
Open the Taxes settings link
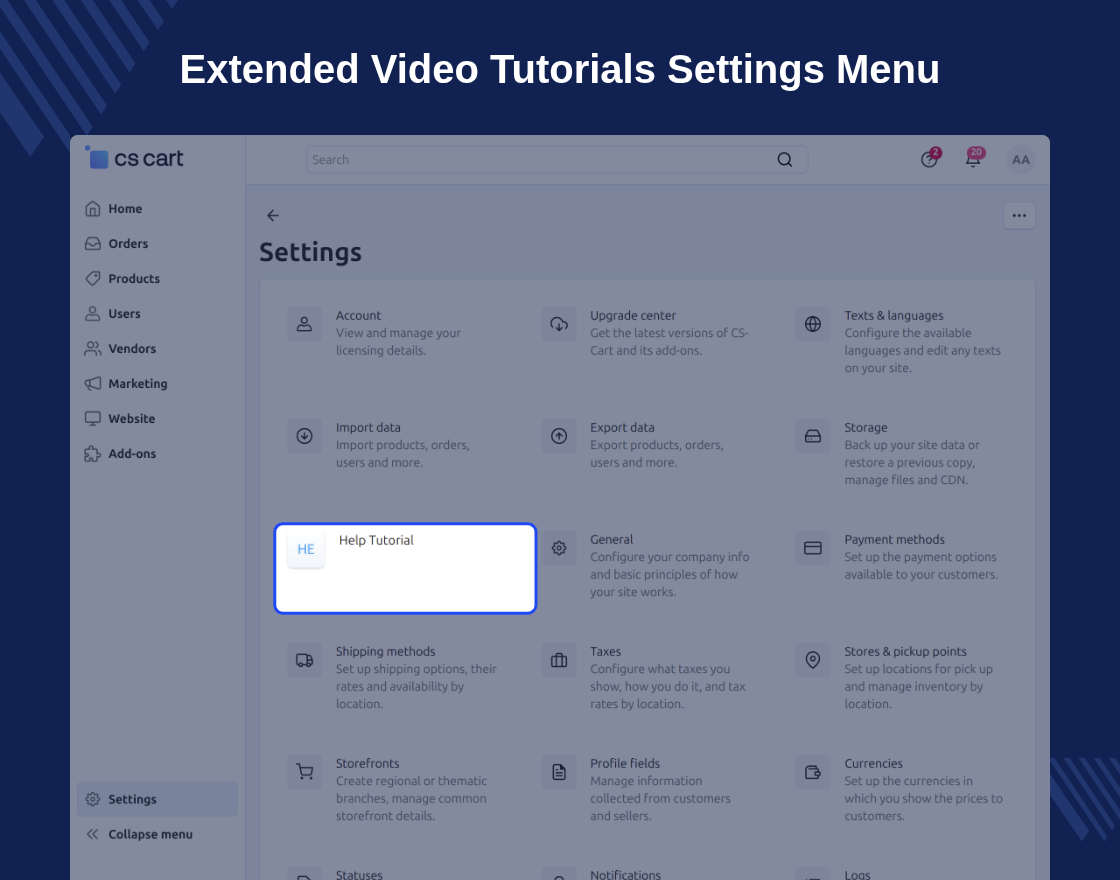click(606, 652)
